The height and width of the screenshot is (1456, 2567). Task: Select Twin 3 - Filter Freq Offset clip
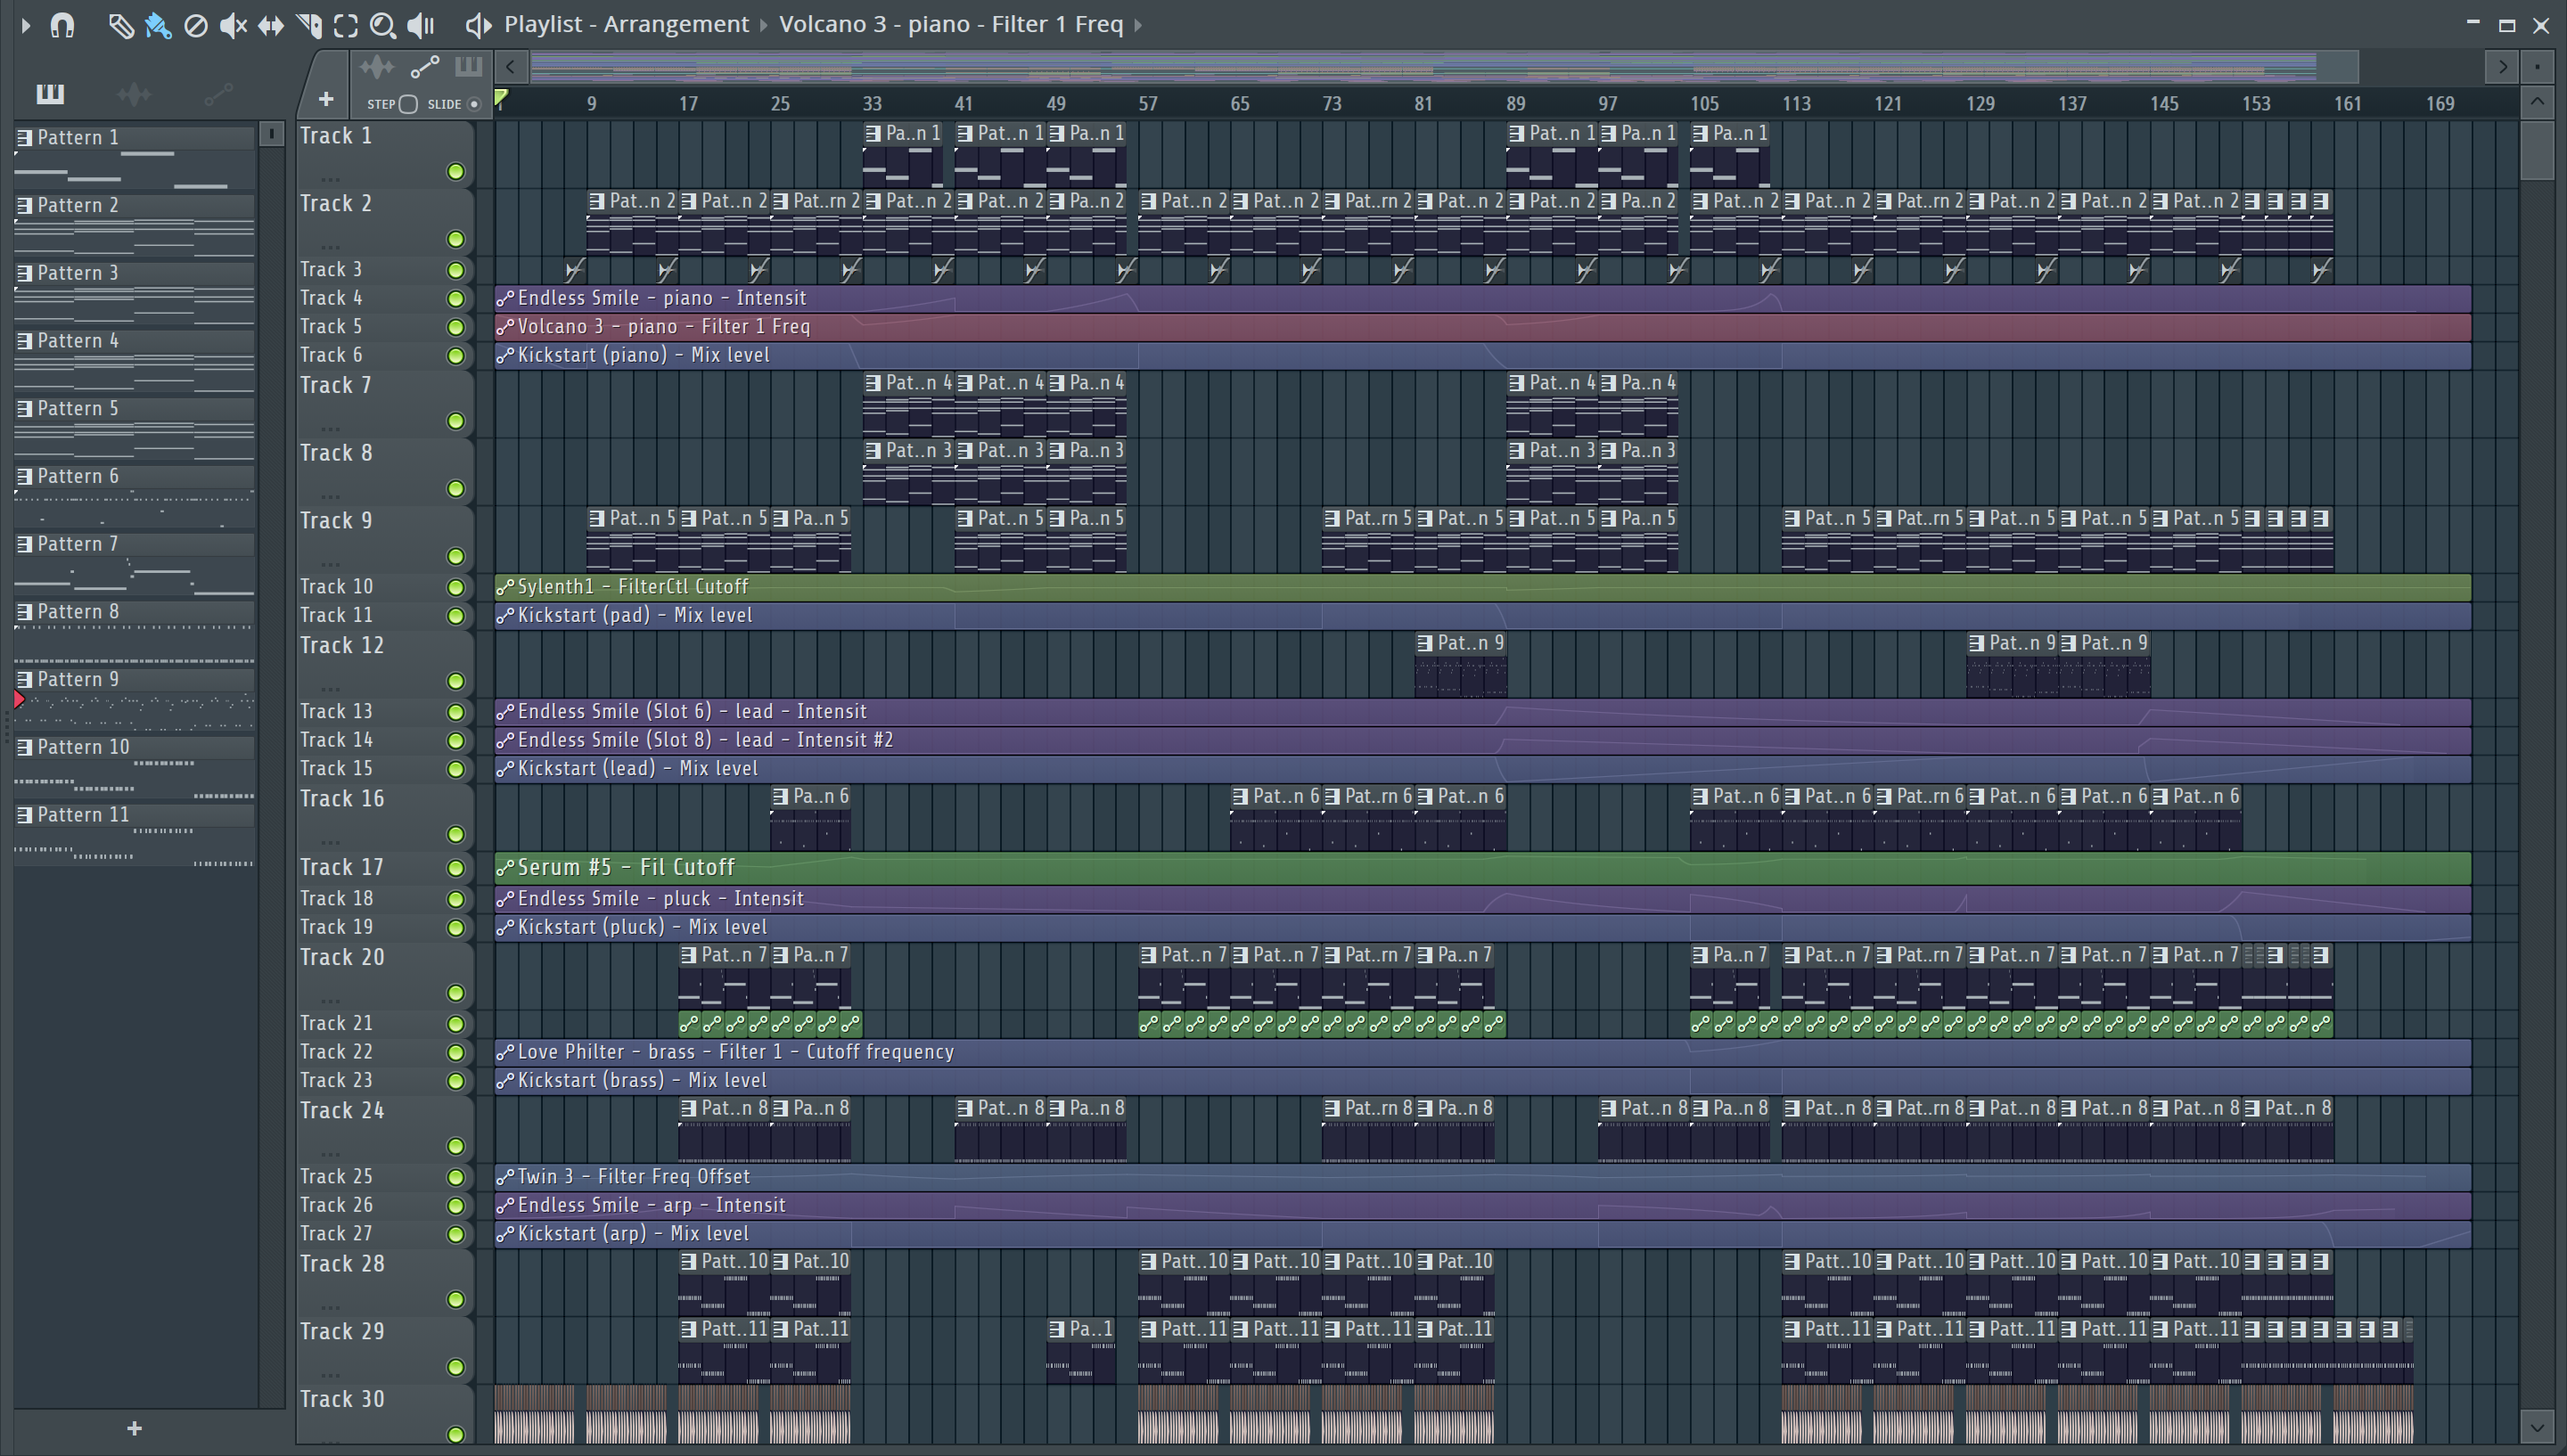point(1483,1177)
